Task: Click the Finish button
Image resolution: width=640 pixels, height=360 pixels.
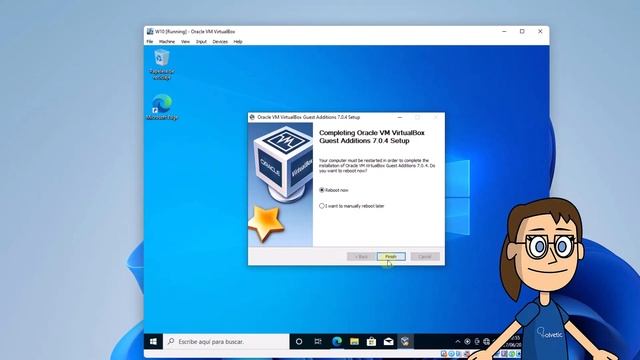Action: pyautogui.click(x=391, y=256)
